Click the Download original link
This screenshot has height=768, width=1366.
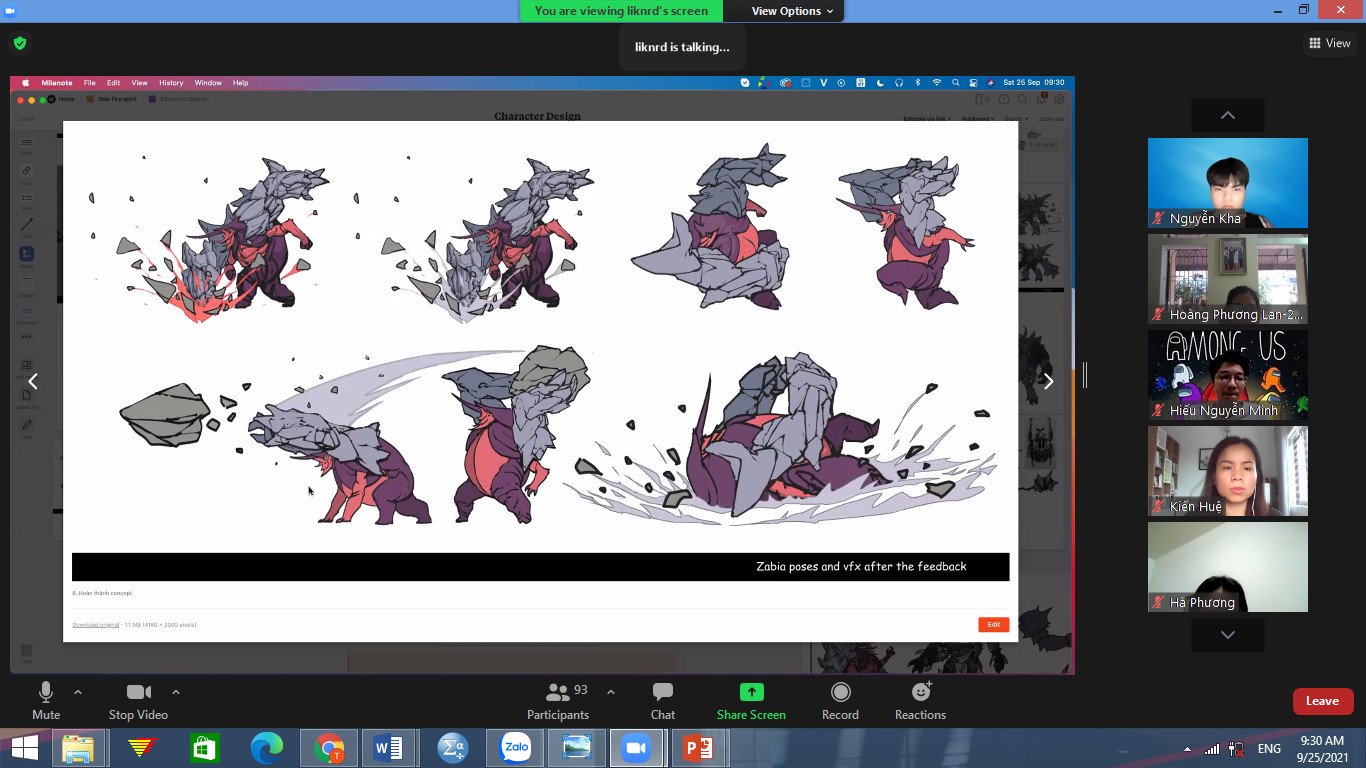point(95,624)
